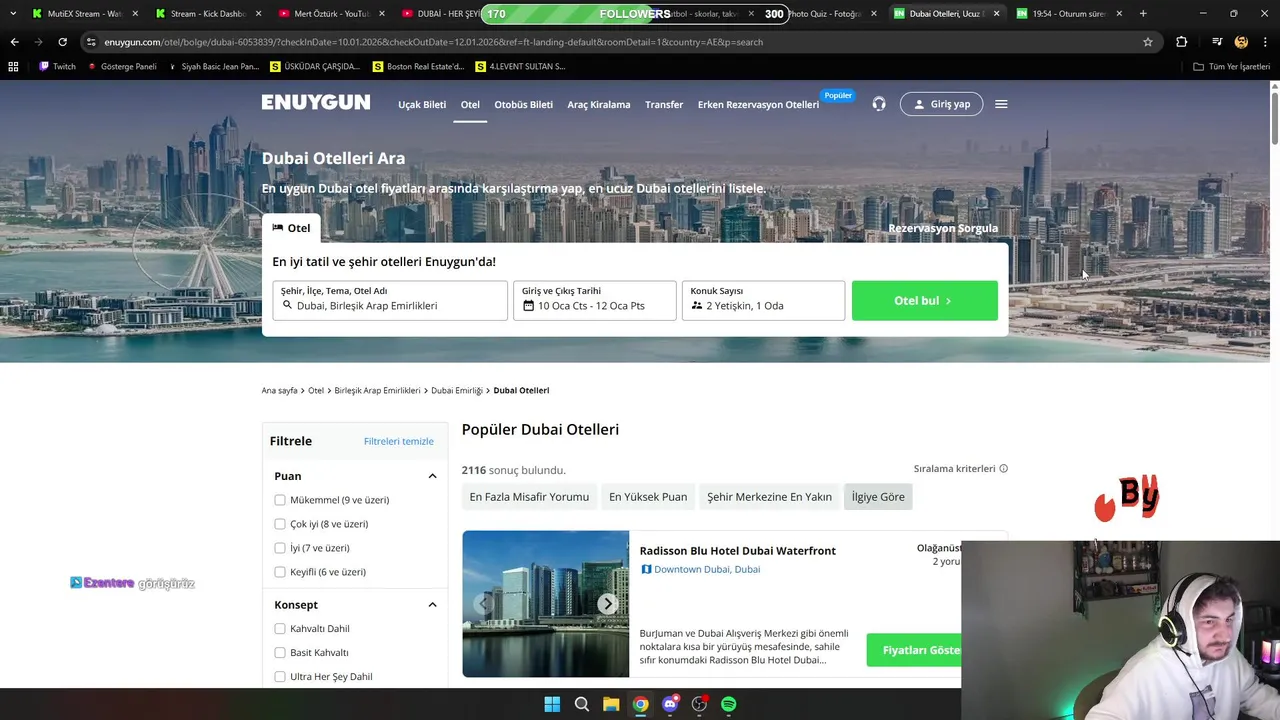
Task: Open Radisson Blu Hotel Dubai Waterfront title
Action: tap(738, 551)
